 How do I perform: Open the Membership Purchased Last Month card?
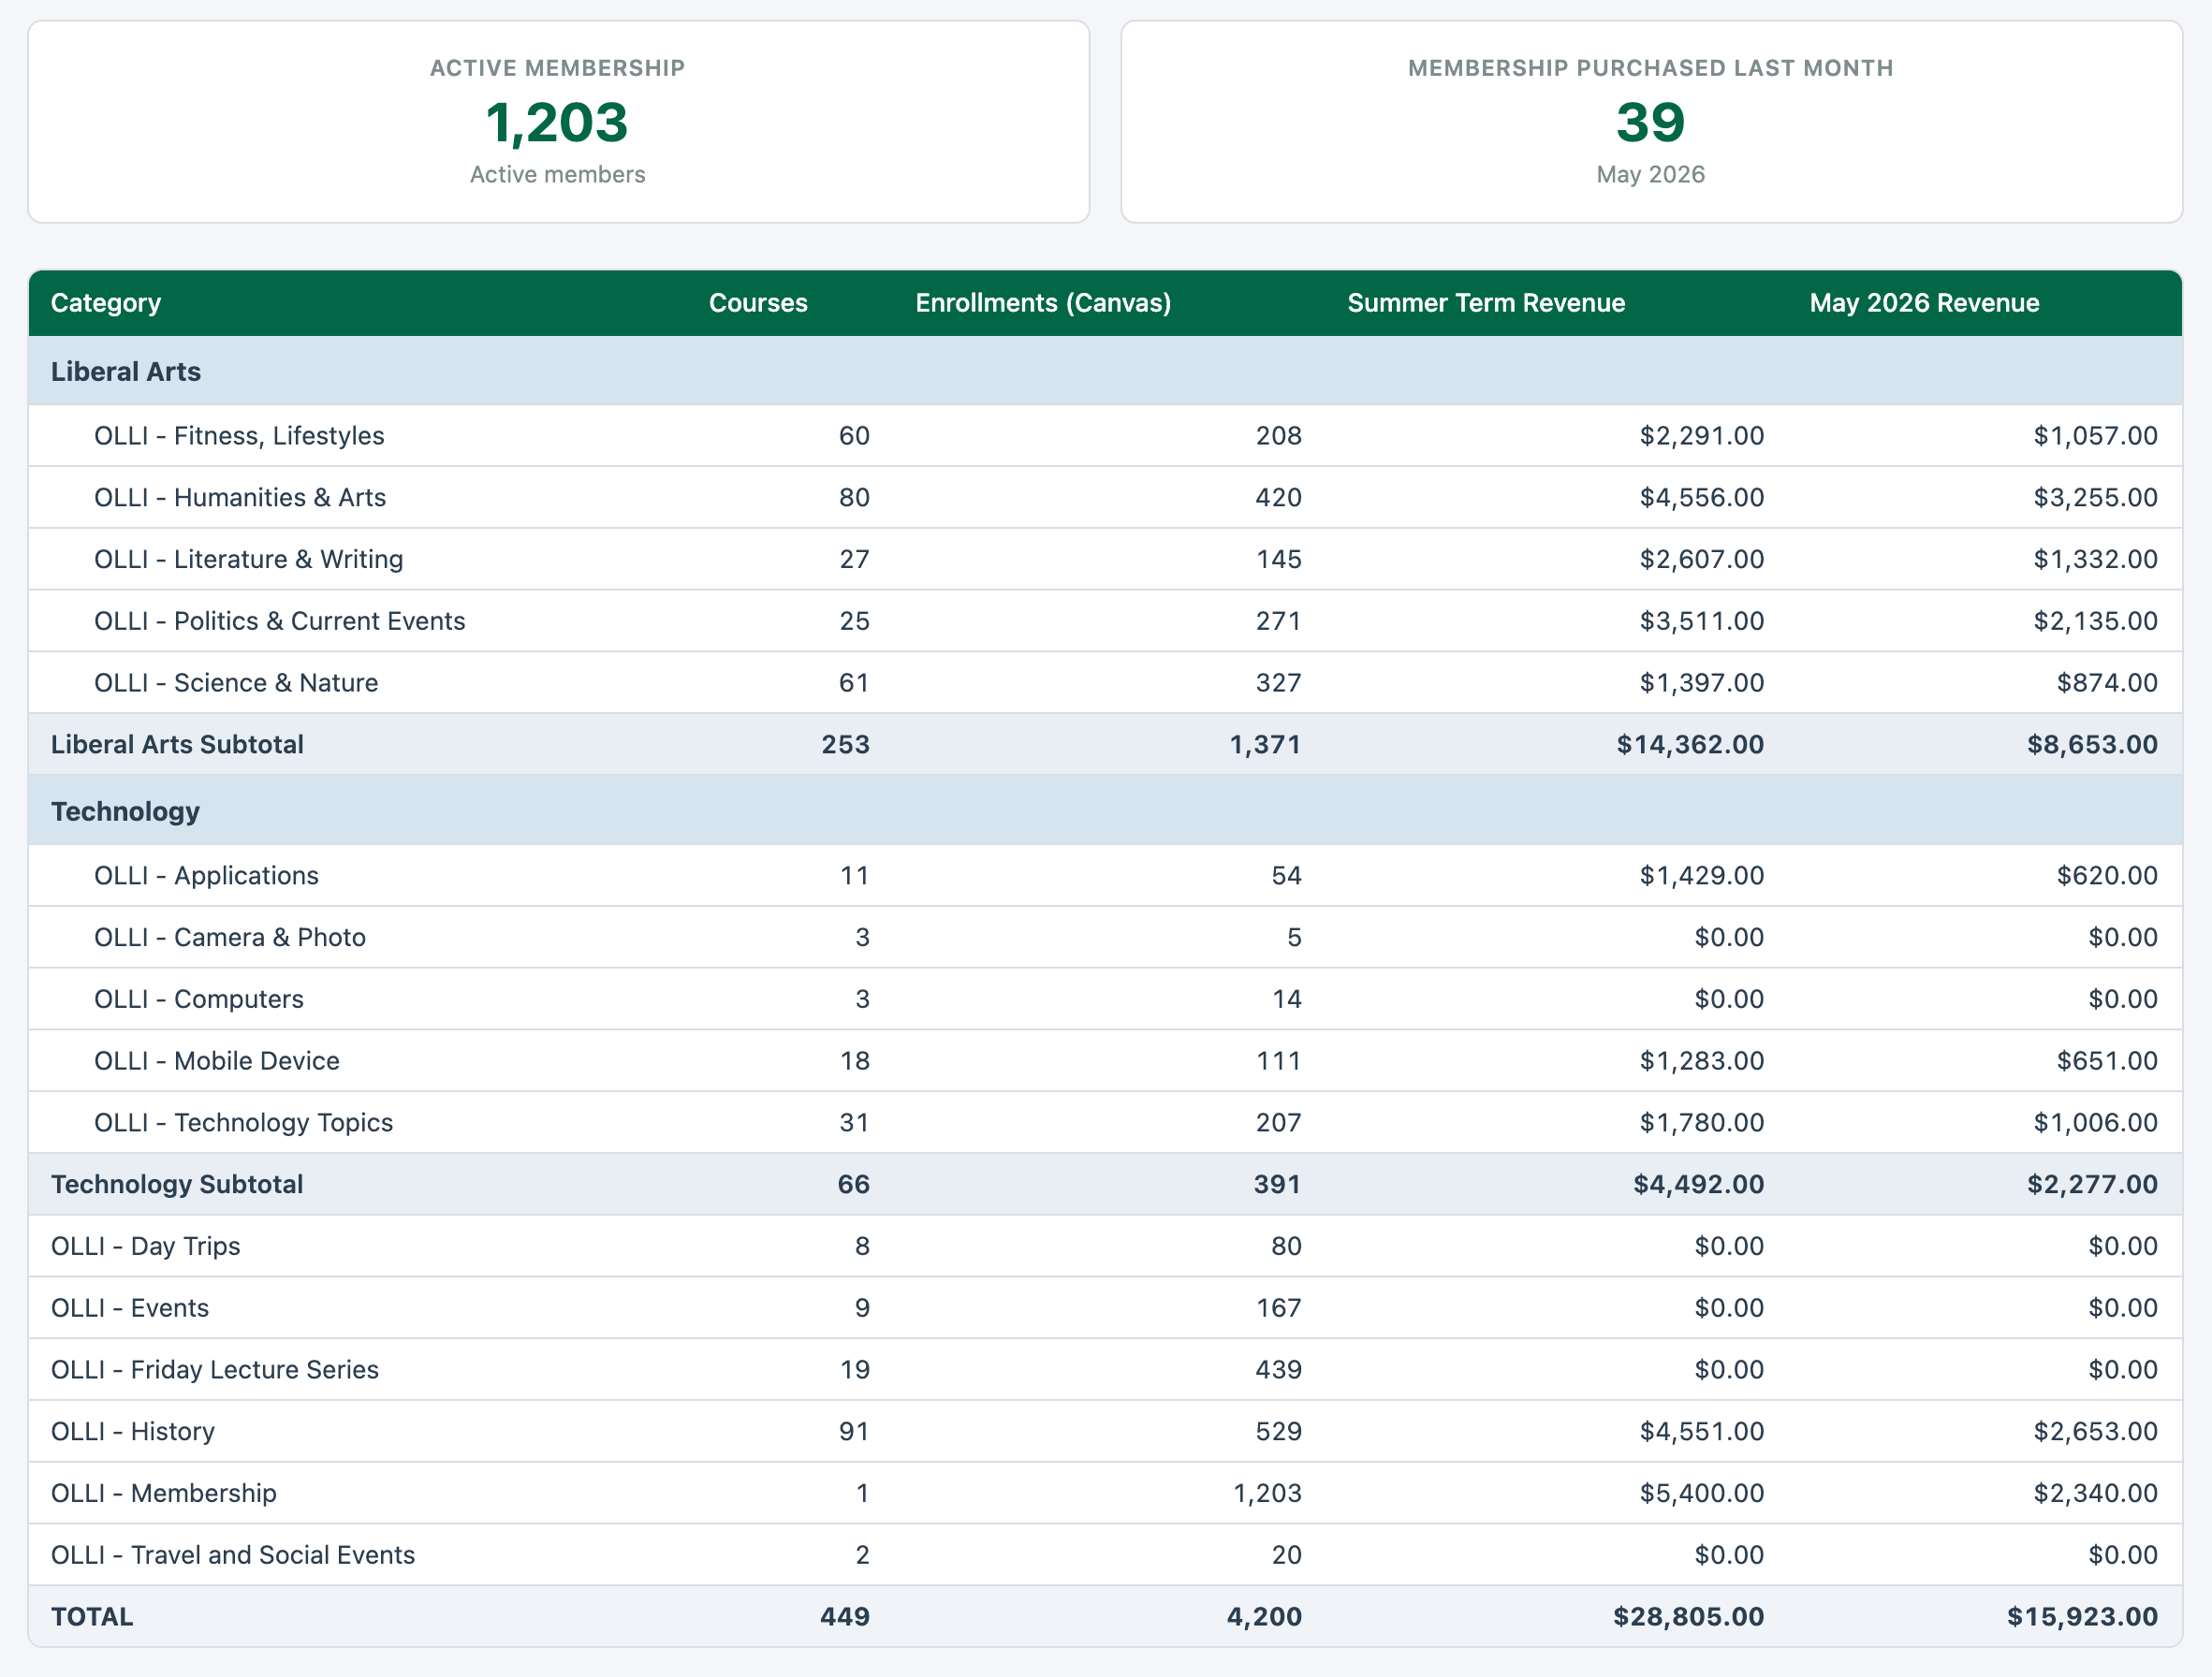click(x=1651, y=122)
